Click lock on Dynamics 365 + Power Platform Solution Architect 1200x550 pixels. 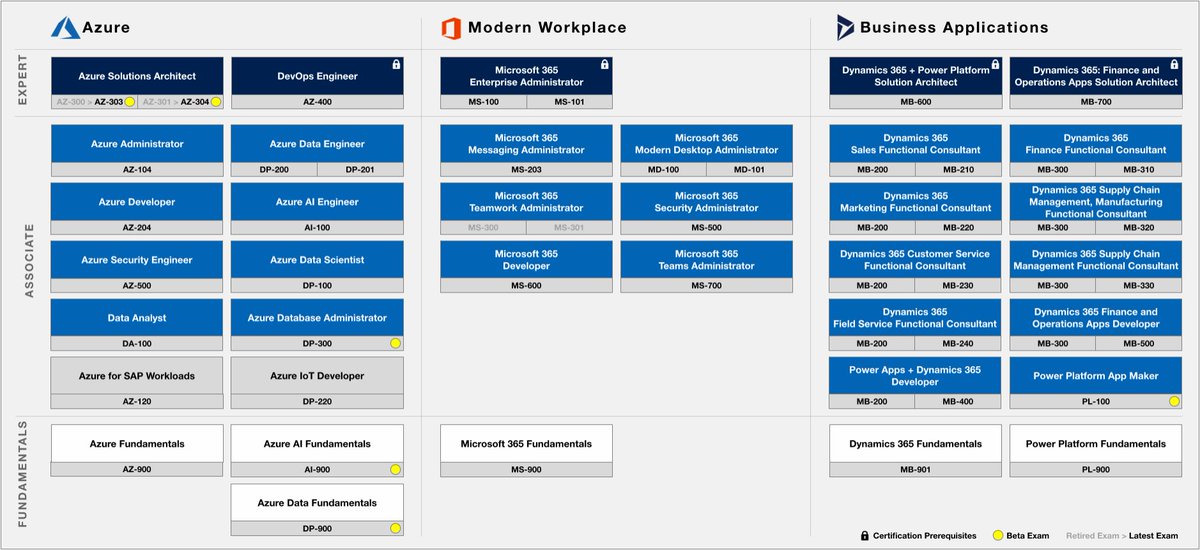coord(994,64)
